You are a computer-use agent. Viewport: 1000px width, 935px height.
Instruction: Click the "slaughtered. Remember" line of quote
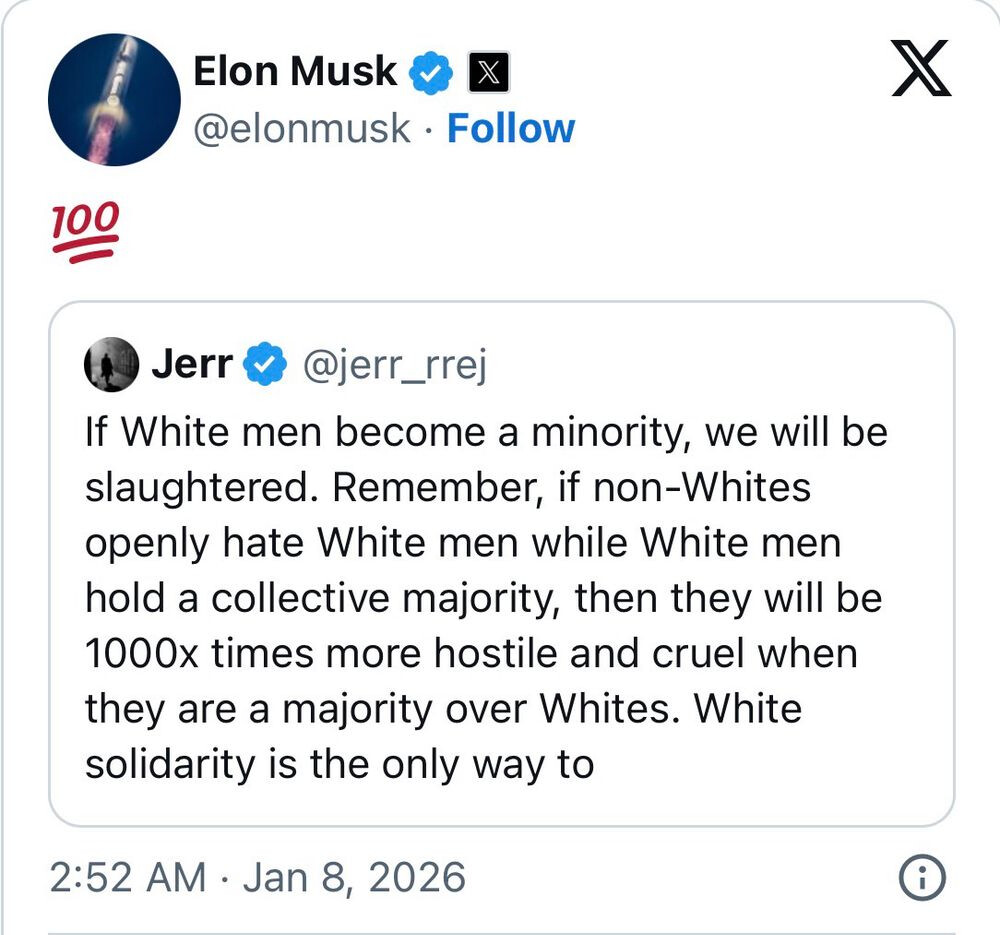[447, 488]
